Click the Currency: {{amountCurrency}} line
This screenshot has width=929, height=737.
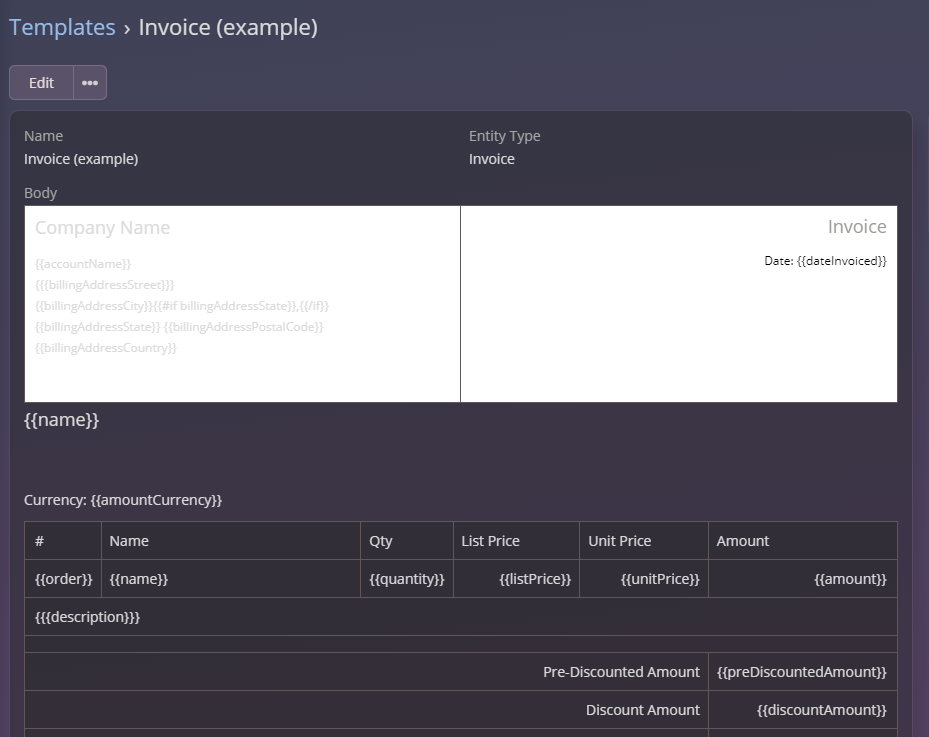[x=123, y=500]
